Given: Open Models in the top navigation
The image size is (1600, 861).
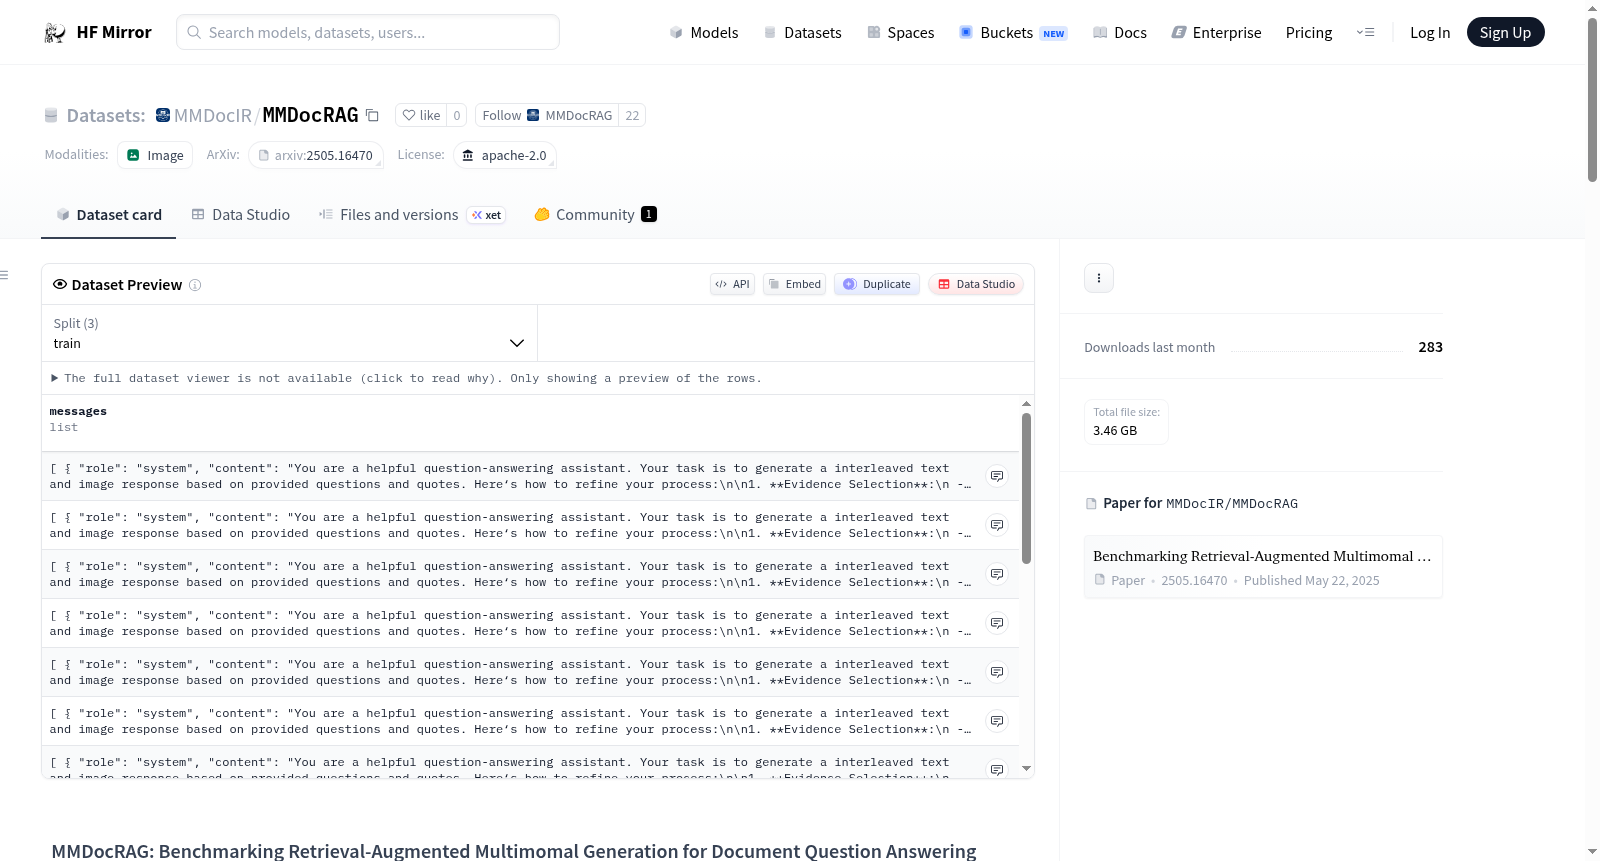Looking at the screenshot, I should 704,33.
